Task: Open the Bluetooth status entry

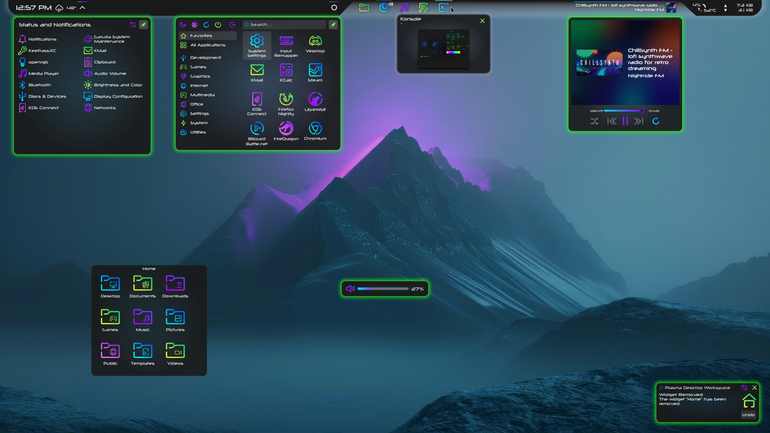Action: point(35,85)
